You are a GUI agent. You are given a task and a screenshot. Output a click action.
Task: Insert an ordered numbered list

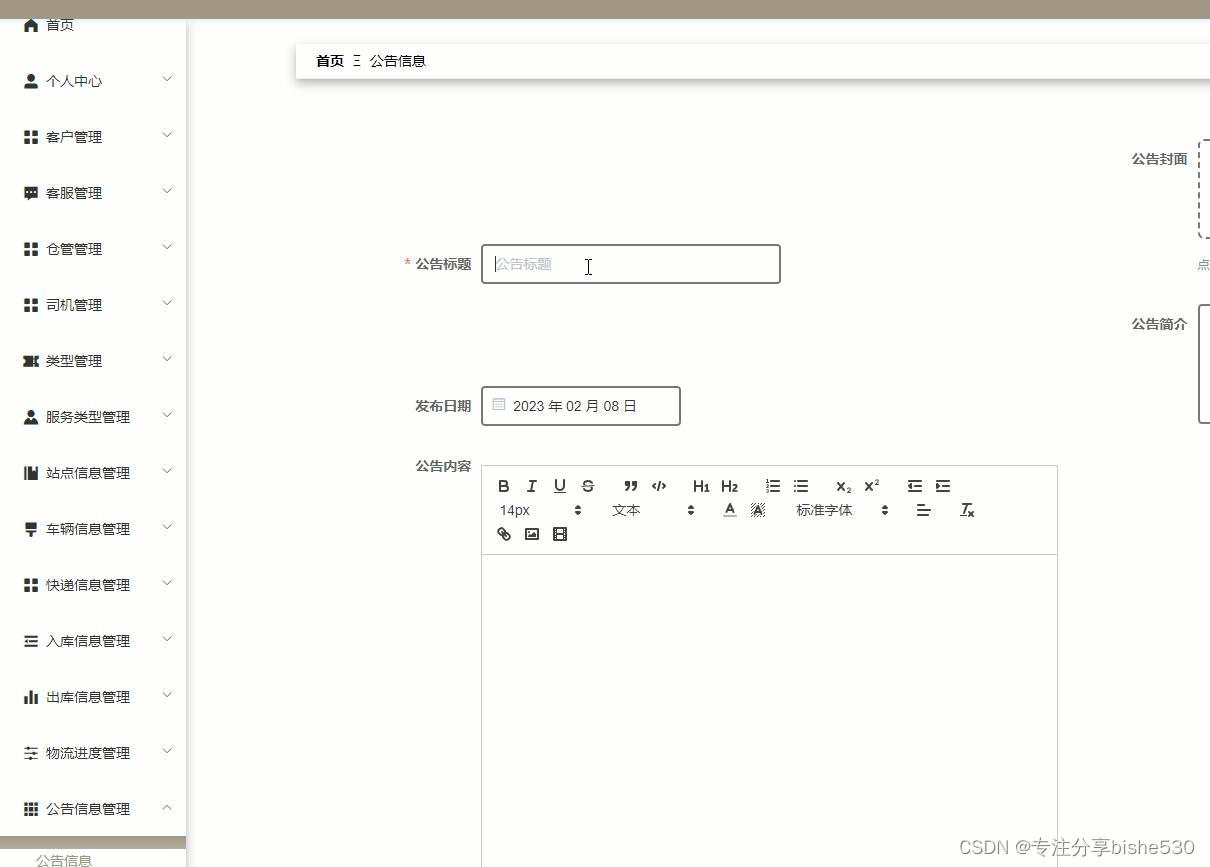click(x=773, y=486)
